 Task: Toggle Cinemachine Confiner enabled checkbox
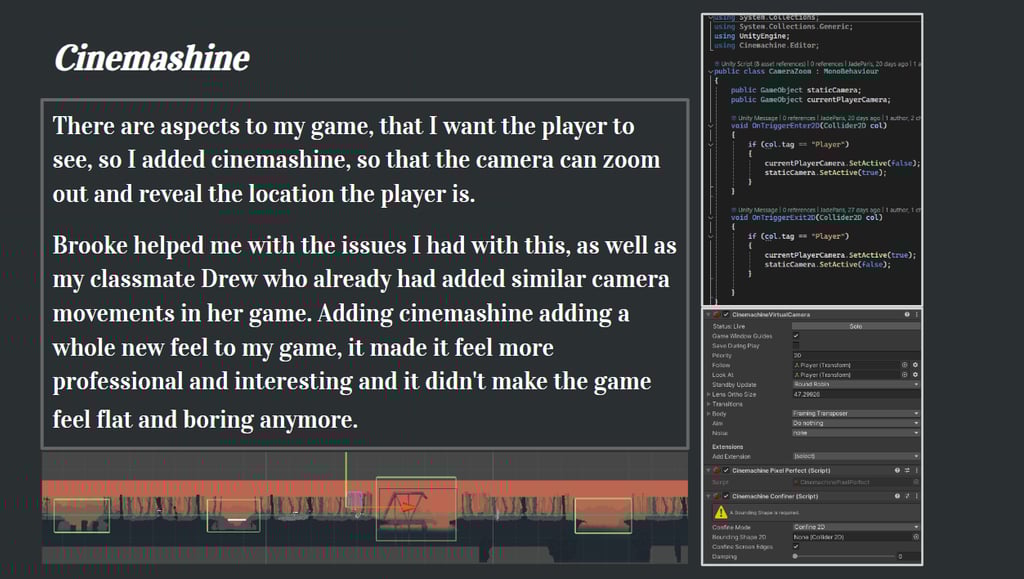726,496
